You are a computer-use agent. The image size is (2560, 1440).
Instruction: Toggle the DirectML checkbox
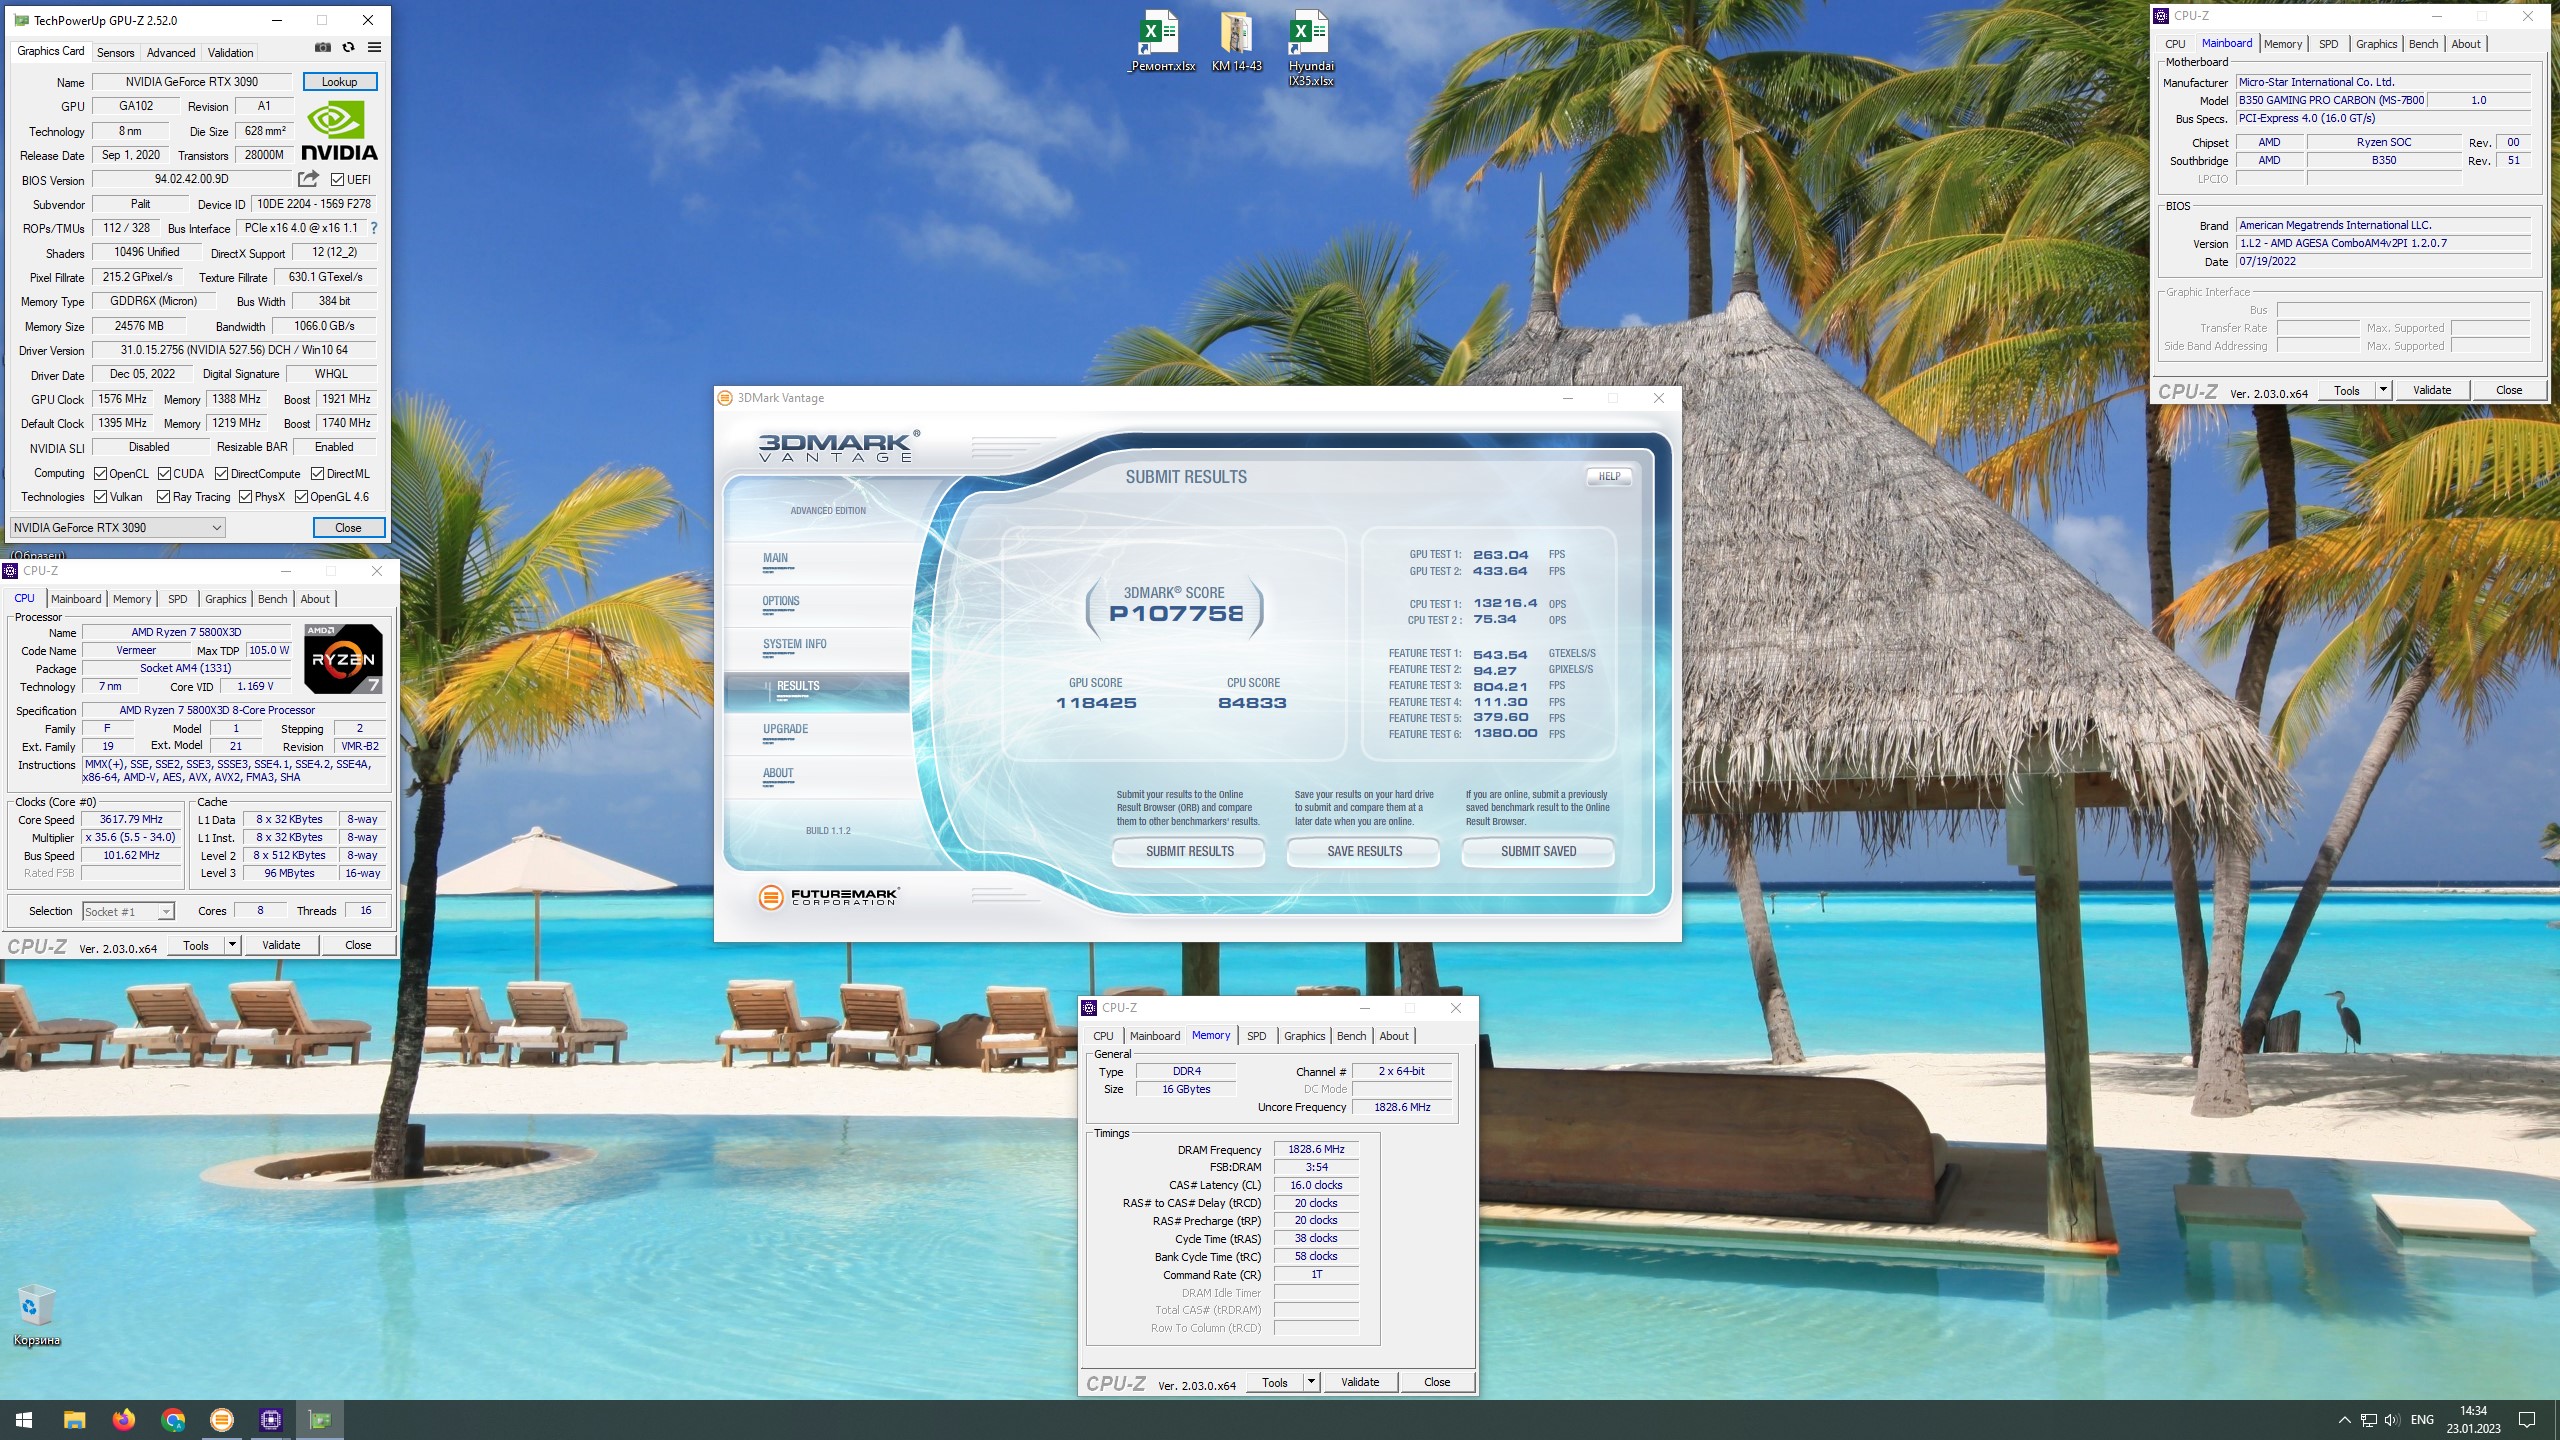point(317,474)
